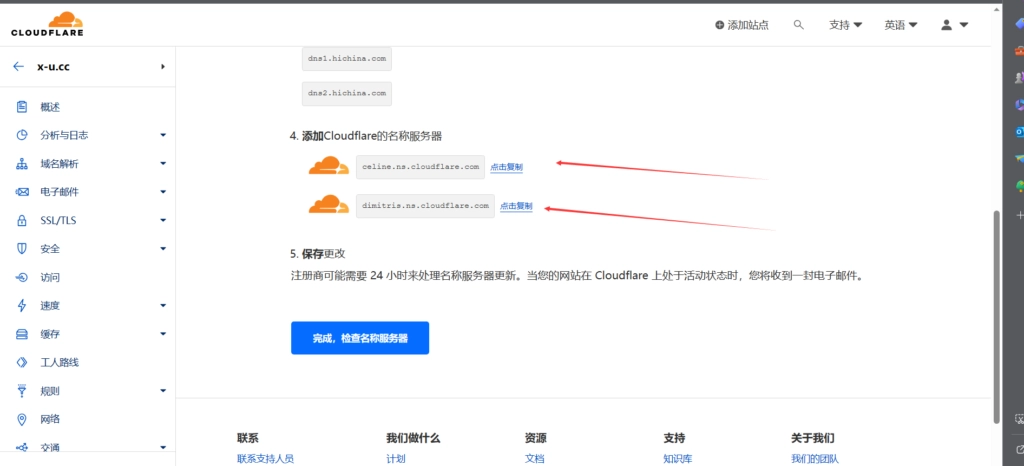The width and height of the screenshot is (1024, 466).
Task: Expand the 安全 submenu arrow
Action: point(163,249)
